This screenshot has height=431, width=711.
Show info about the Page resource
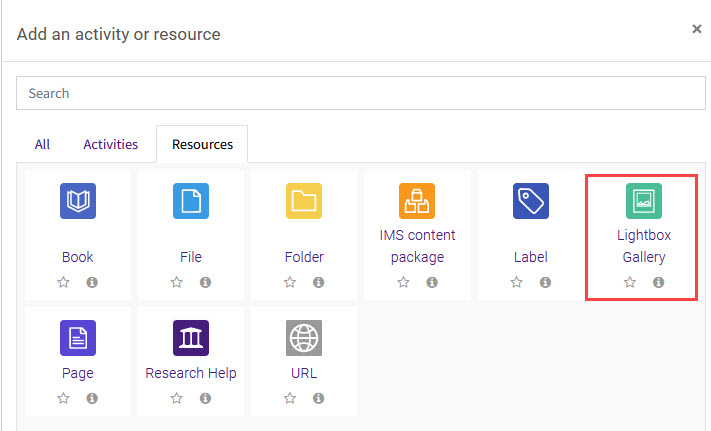click(x=92, y=398)
